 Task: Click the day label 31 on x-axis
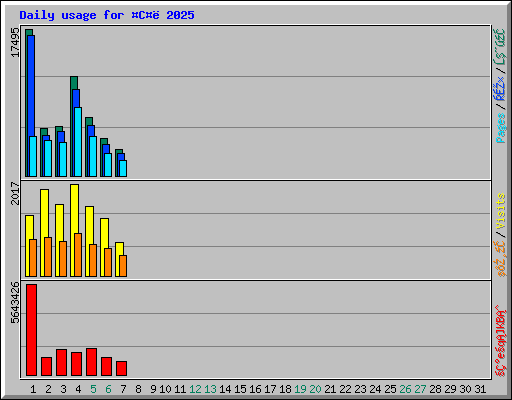(480, 389)
